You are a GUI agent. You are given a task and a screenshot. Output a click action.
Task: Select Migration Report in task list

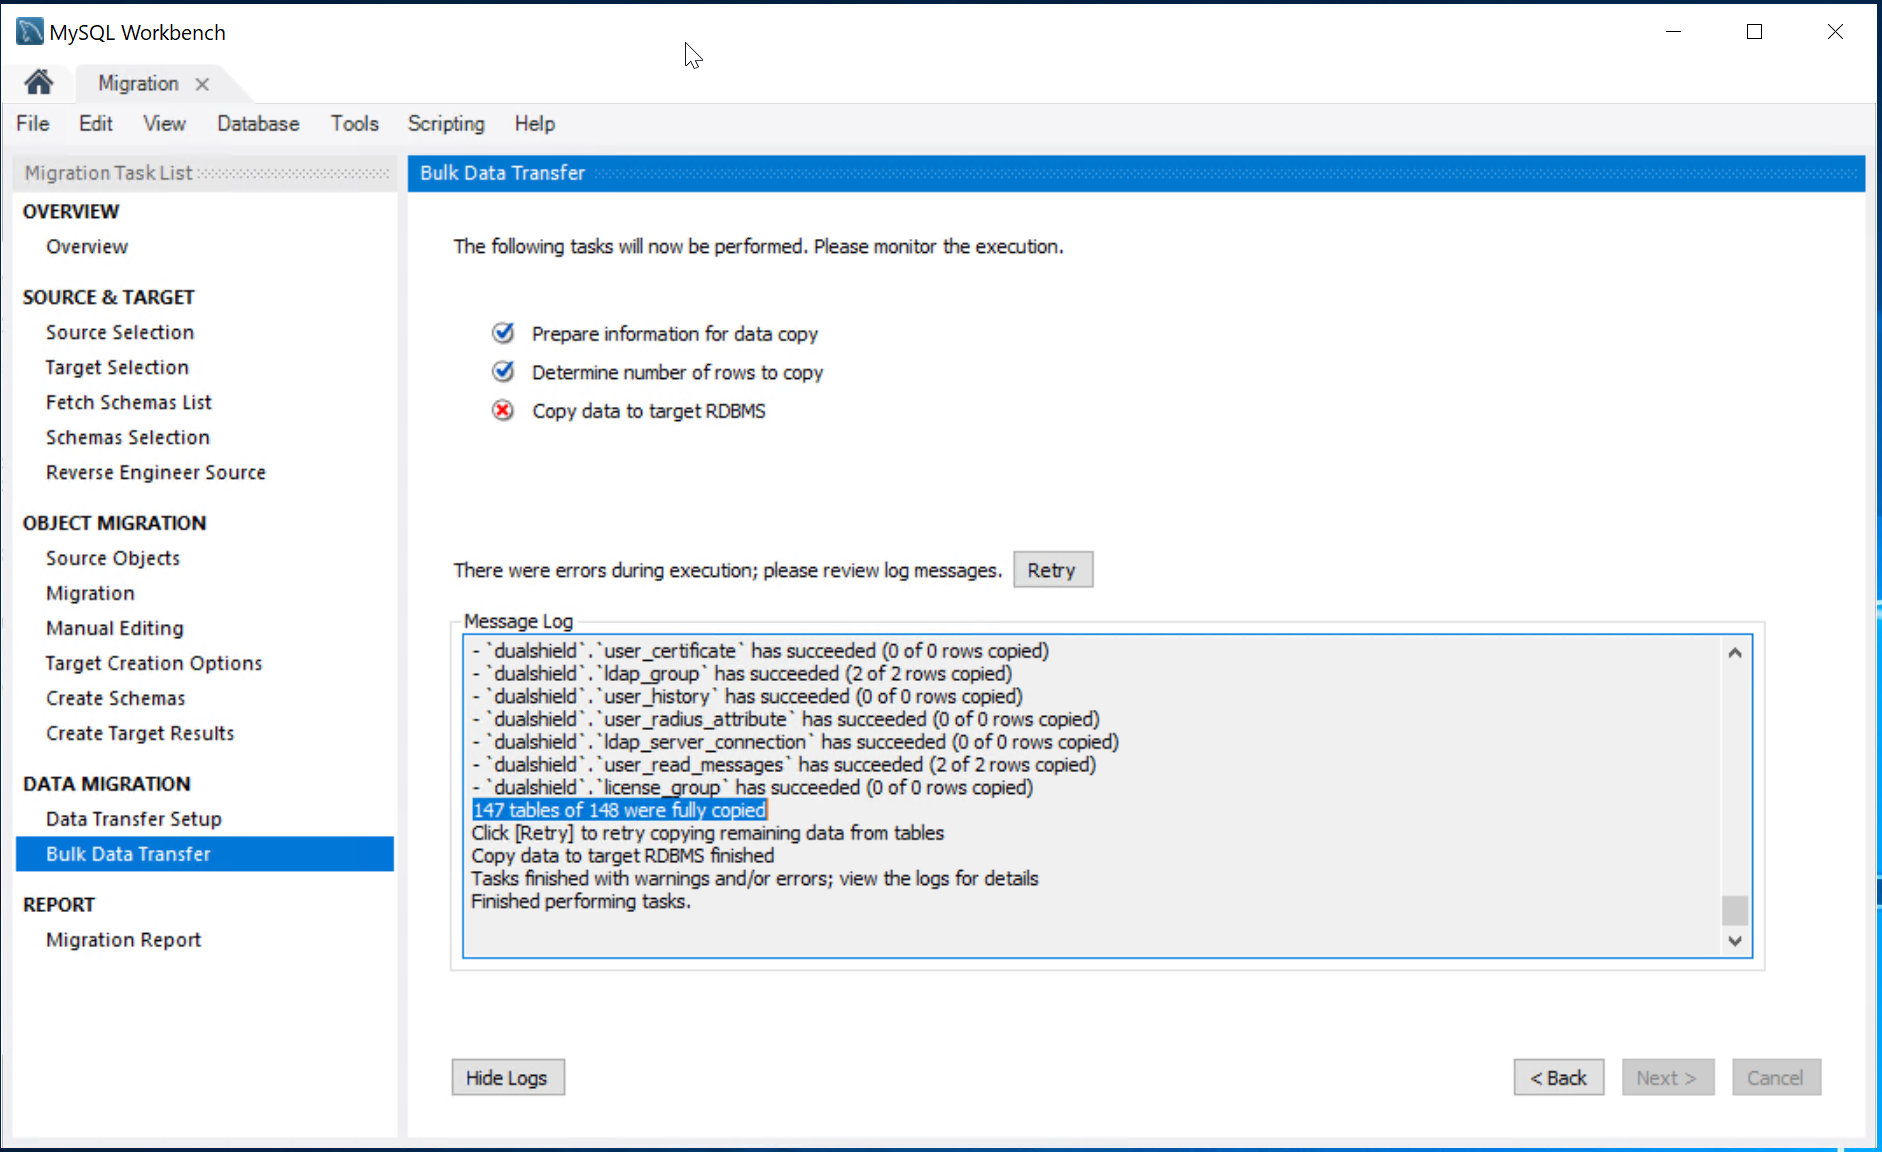point(123,940)
